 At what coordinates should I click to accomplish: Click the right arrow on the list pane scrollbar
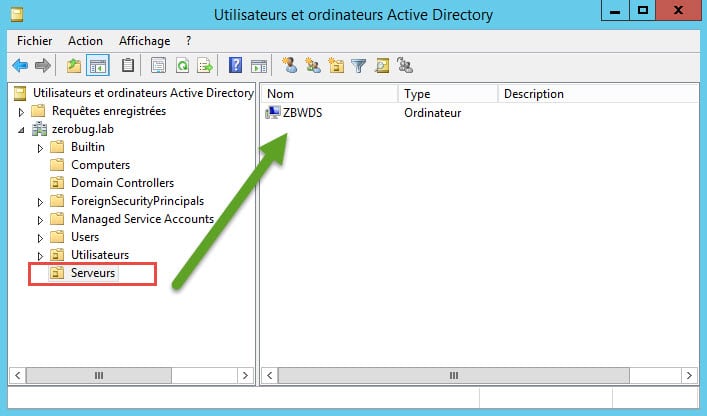689,375
